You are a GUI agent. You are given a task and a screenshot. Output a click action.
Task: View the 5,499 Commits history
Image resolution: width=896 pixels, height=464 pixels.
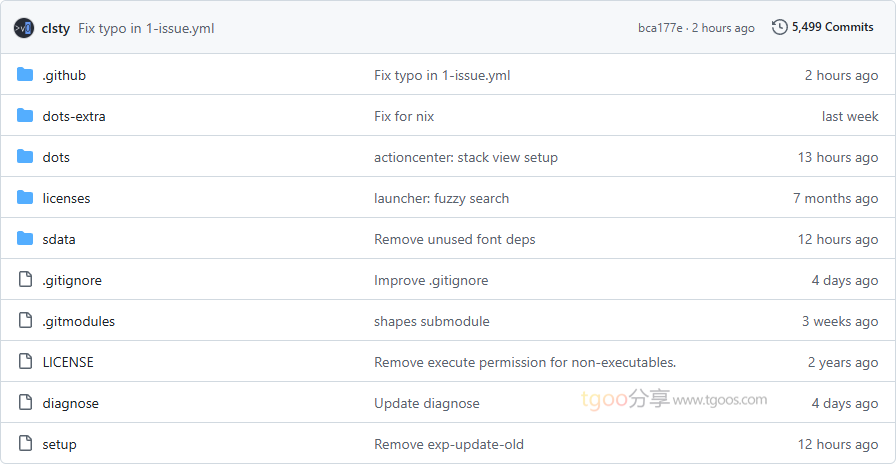tap(832, 28)
